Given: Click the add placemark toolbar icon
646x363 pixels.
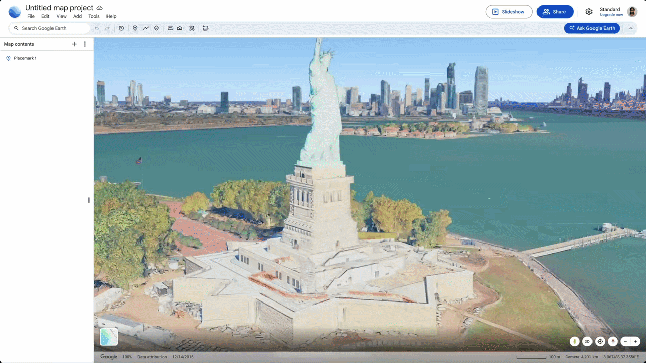Looking at the screenshot, I should (x=135, y=28).
